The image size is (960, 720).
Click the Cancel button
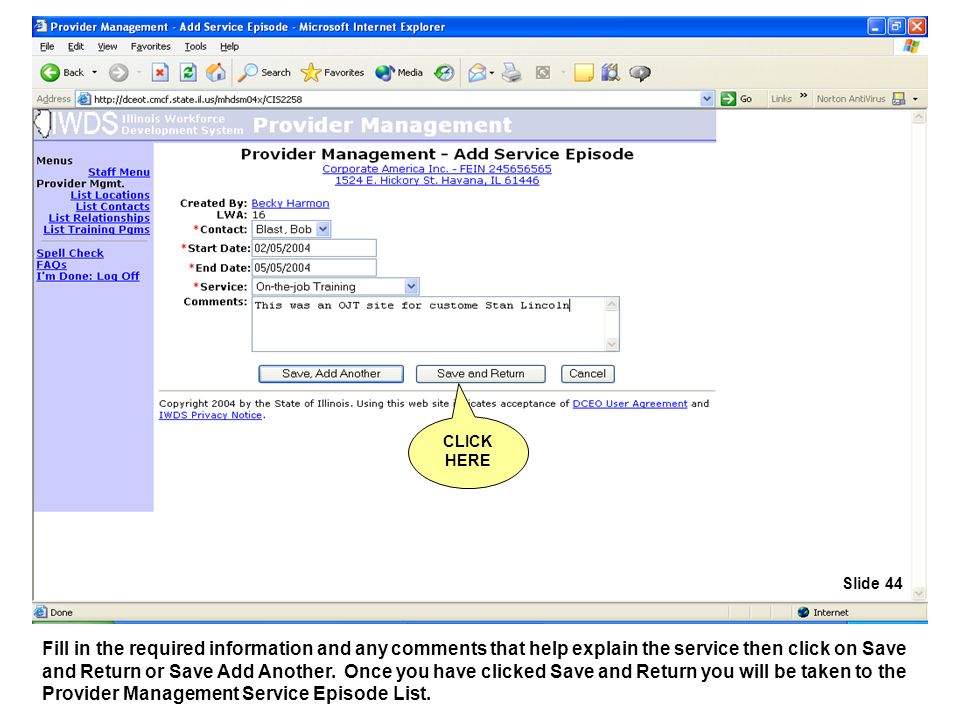pos(588,373)
